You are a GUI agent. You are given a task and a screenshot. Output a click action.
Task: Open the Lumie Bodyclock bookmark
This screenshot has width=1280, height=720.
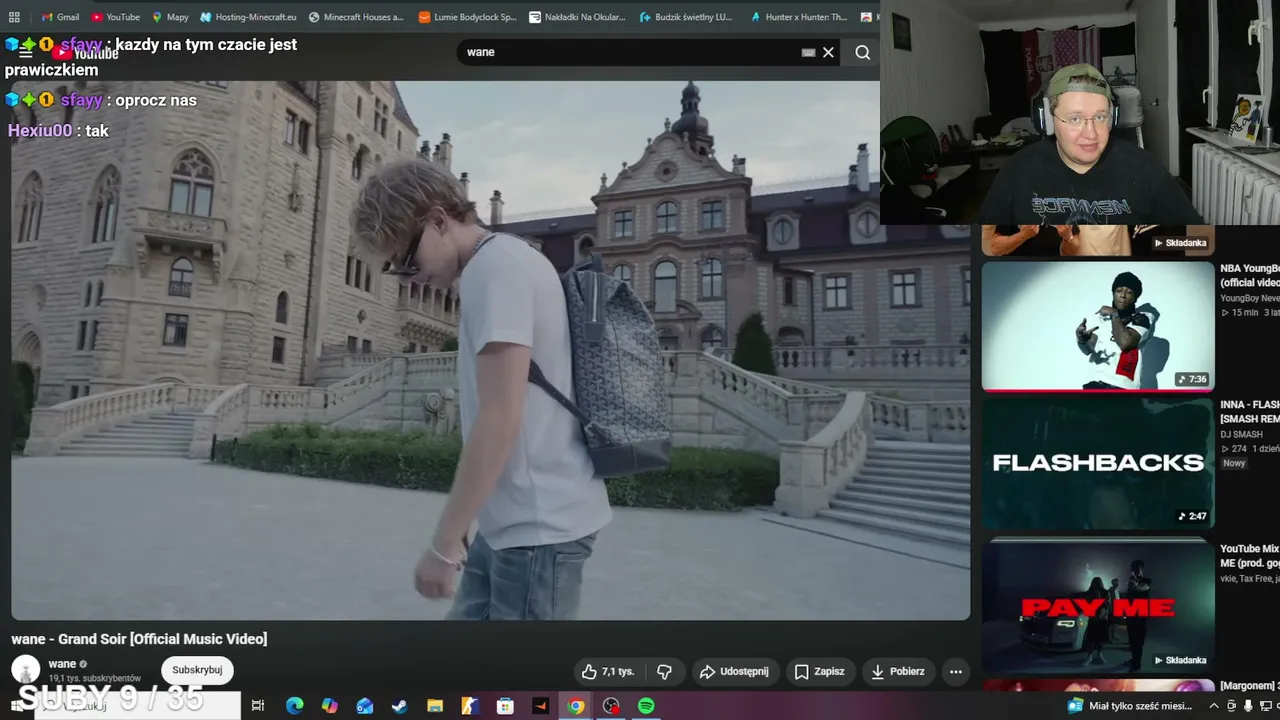pyautogui.click(x=467, y=17)
